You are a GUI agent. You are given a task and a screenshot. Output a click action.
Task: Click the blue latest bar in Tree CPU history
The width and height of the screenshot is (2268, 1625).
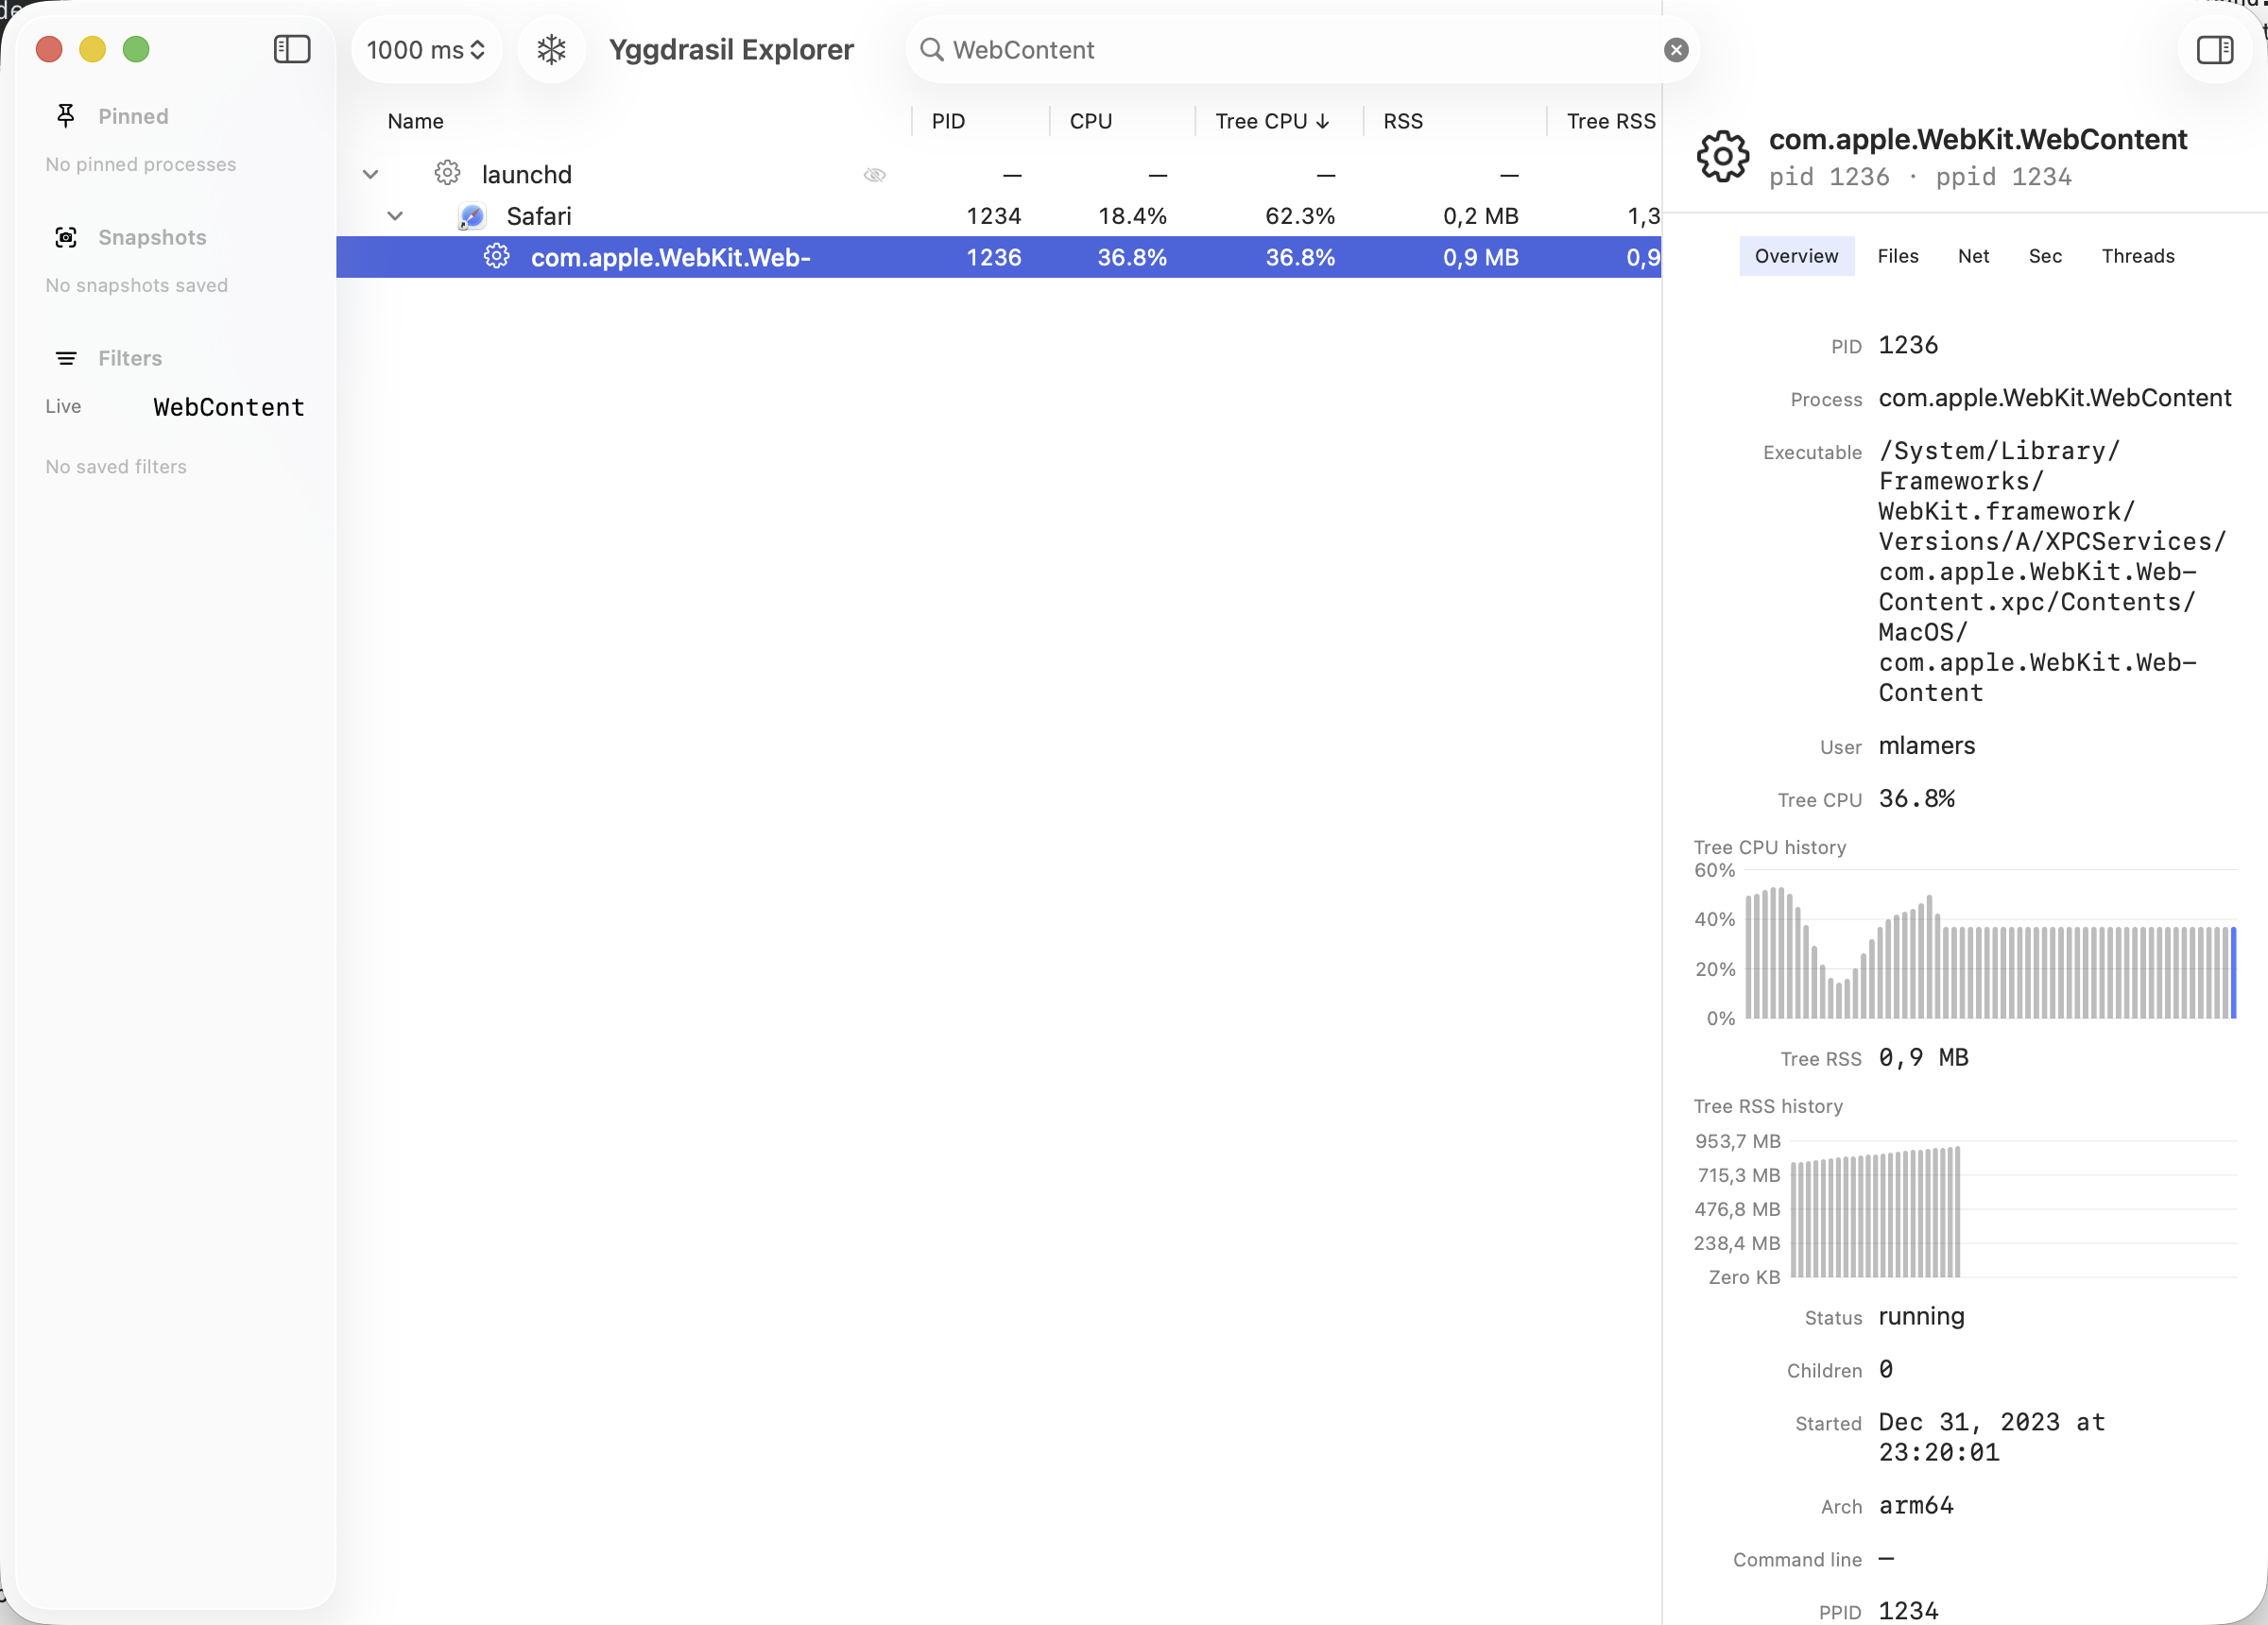[x=2233, y=972]
